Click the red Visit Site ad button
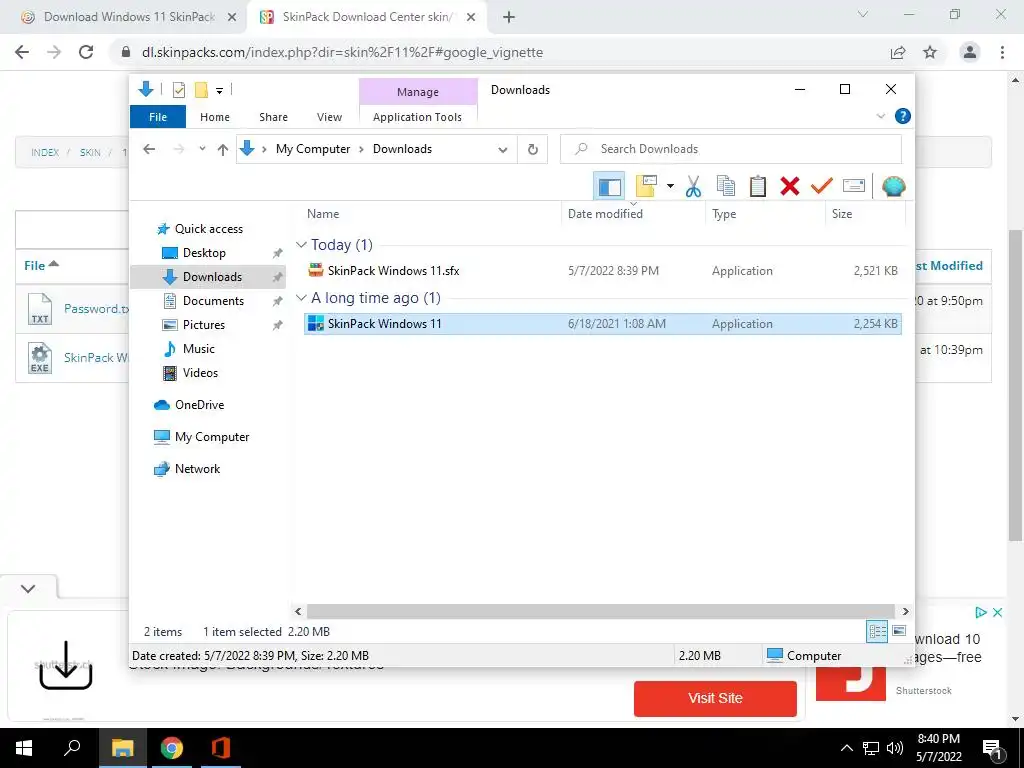Image resolution: width=1024 pixels, height=768 pixels. point(715,698)
